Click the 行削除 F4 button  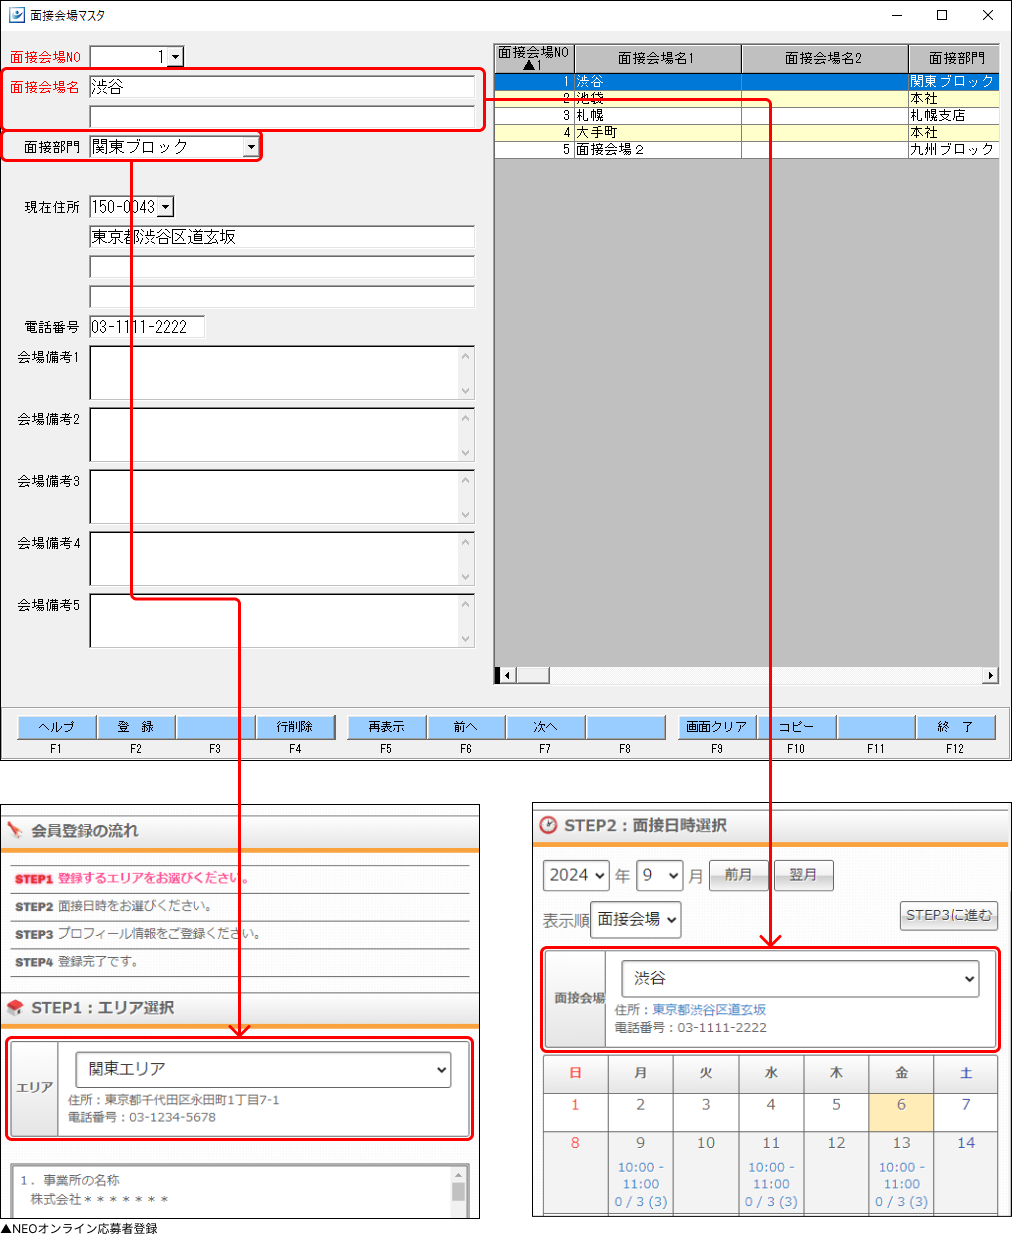click(x=295, y=727)
